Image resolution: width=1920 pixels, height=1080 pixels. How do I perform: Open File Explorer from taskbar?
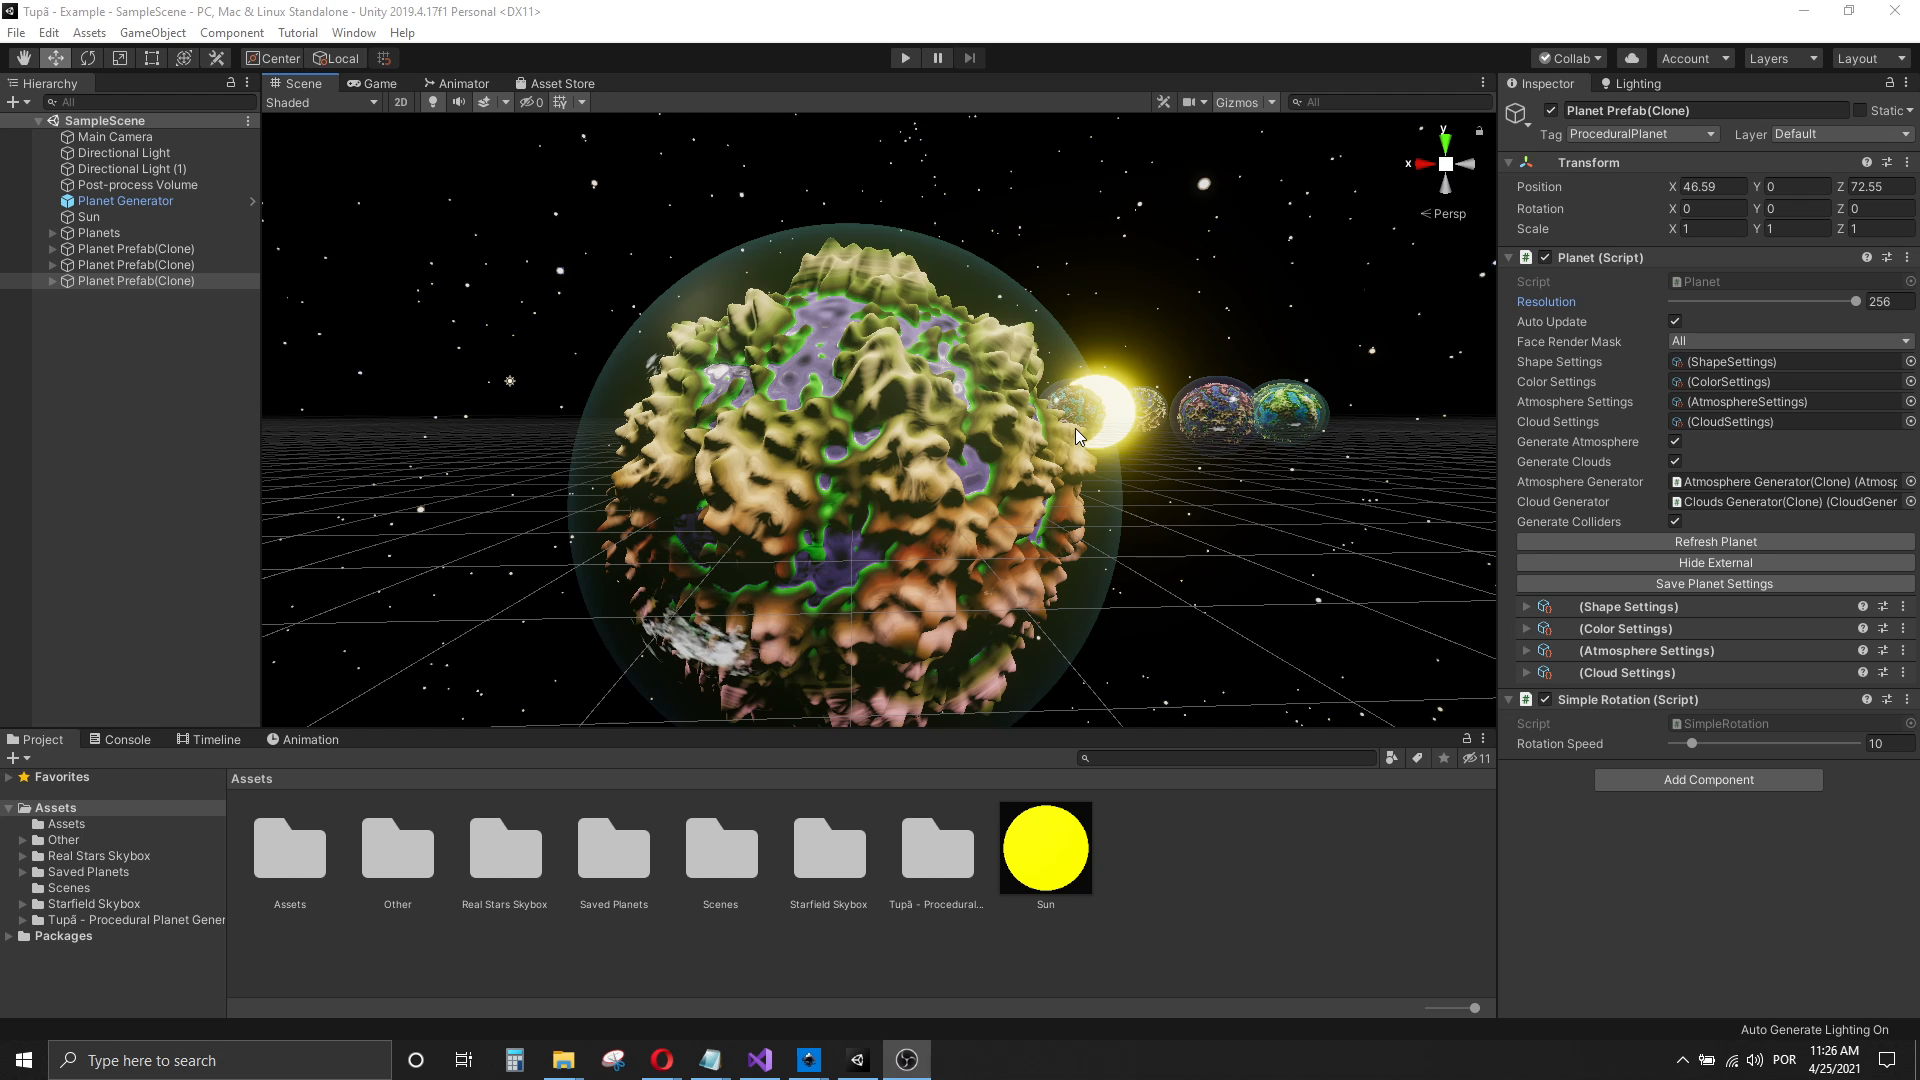click(563, 1060)
